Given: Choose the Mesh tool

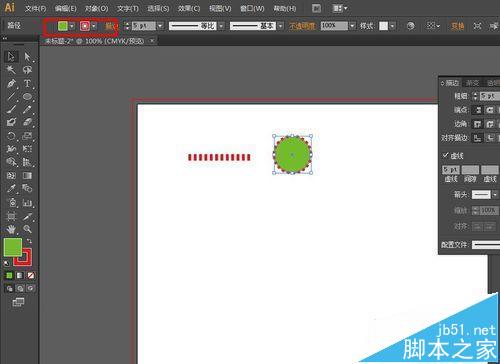Looking at the screenshot, I should coord(11,175).
